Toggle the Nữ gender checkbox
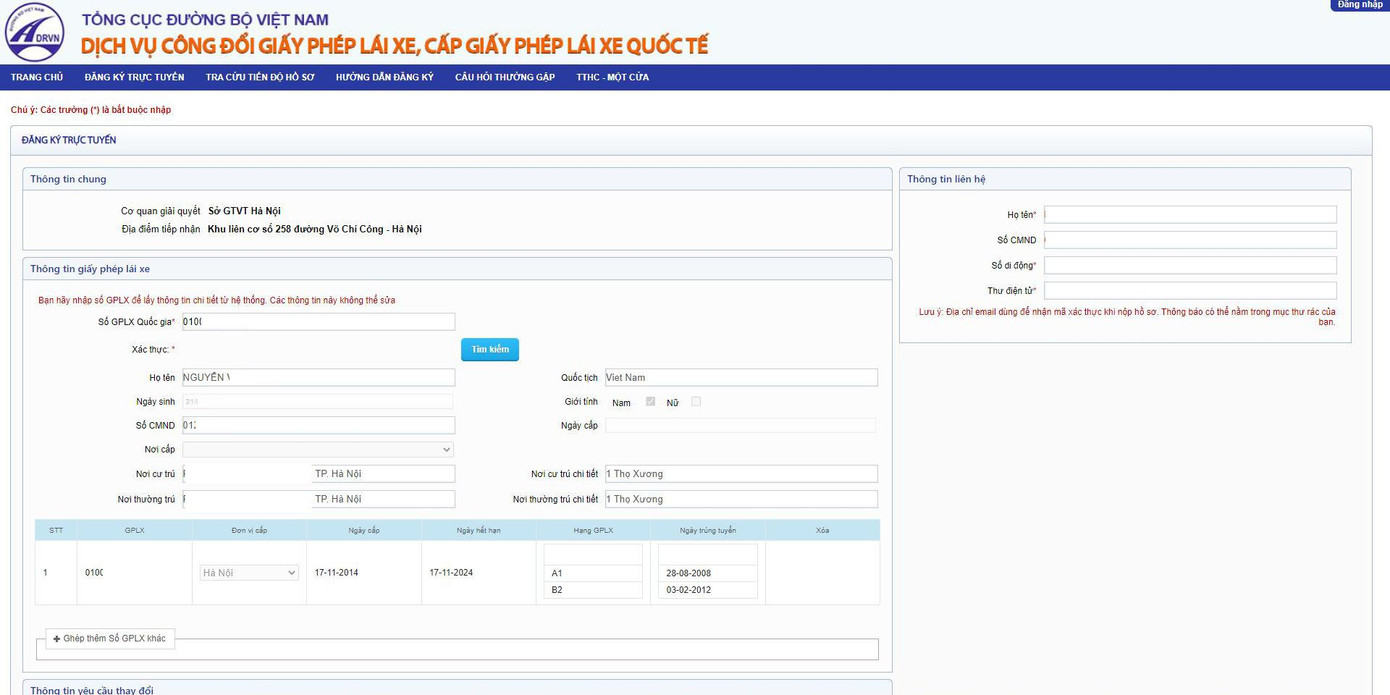The height and width of the screenshot is (695, 1390). [x=696, y=402]
